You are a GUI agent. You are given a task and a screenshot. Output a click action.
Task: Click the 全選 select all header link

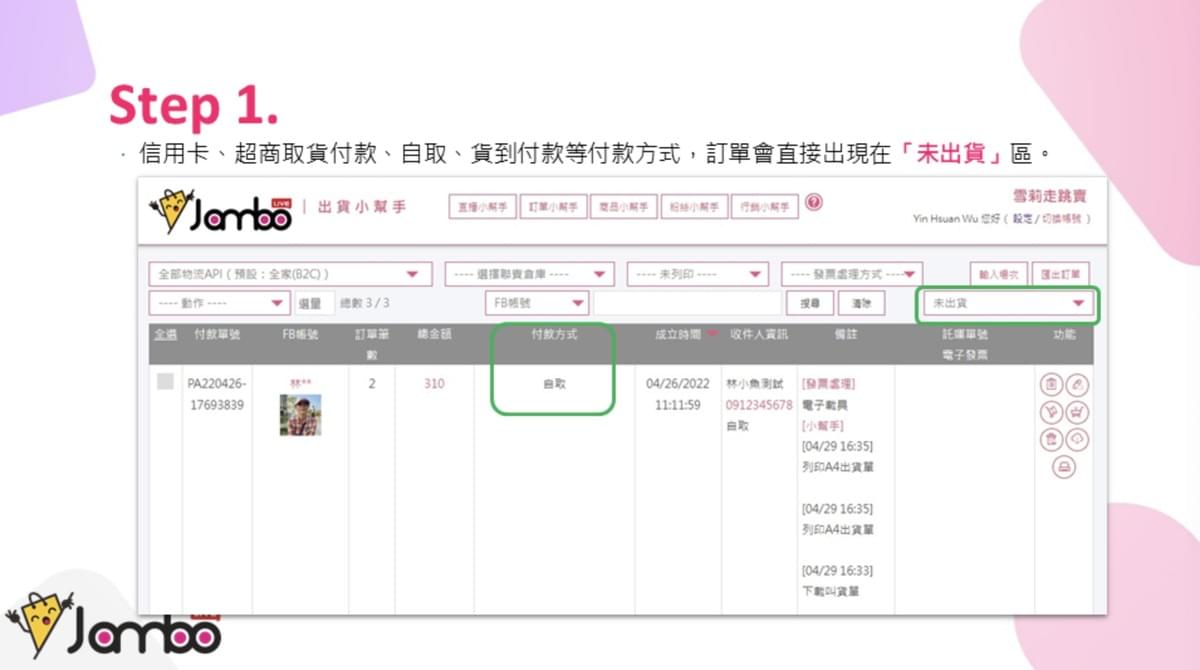coord(165,334)
